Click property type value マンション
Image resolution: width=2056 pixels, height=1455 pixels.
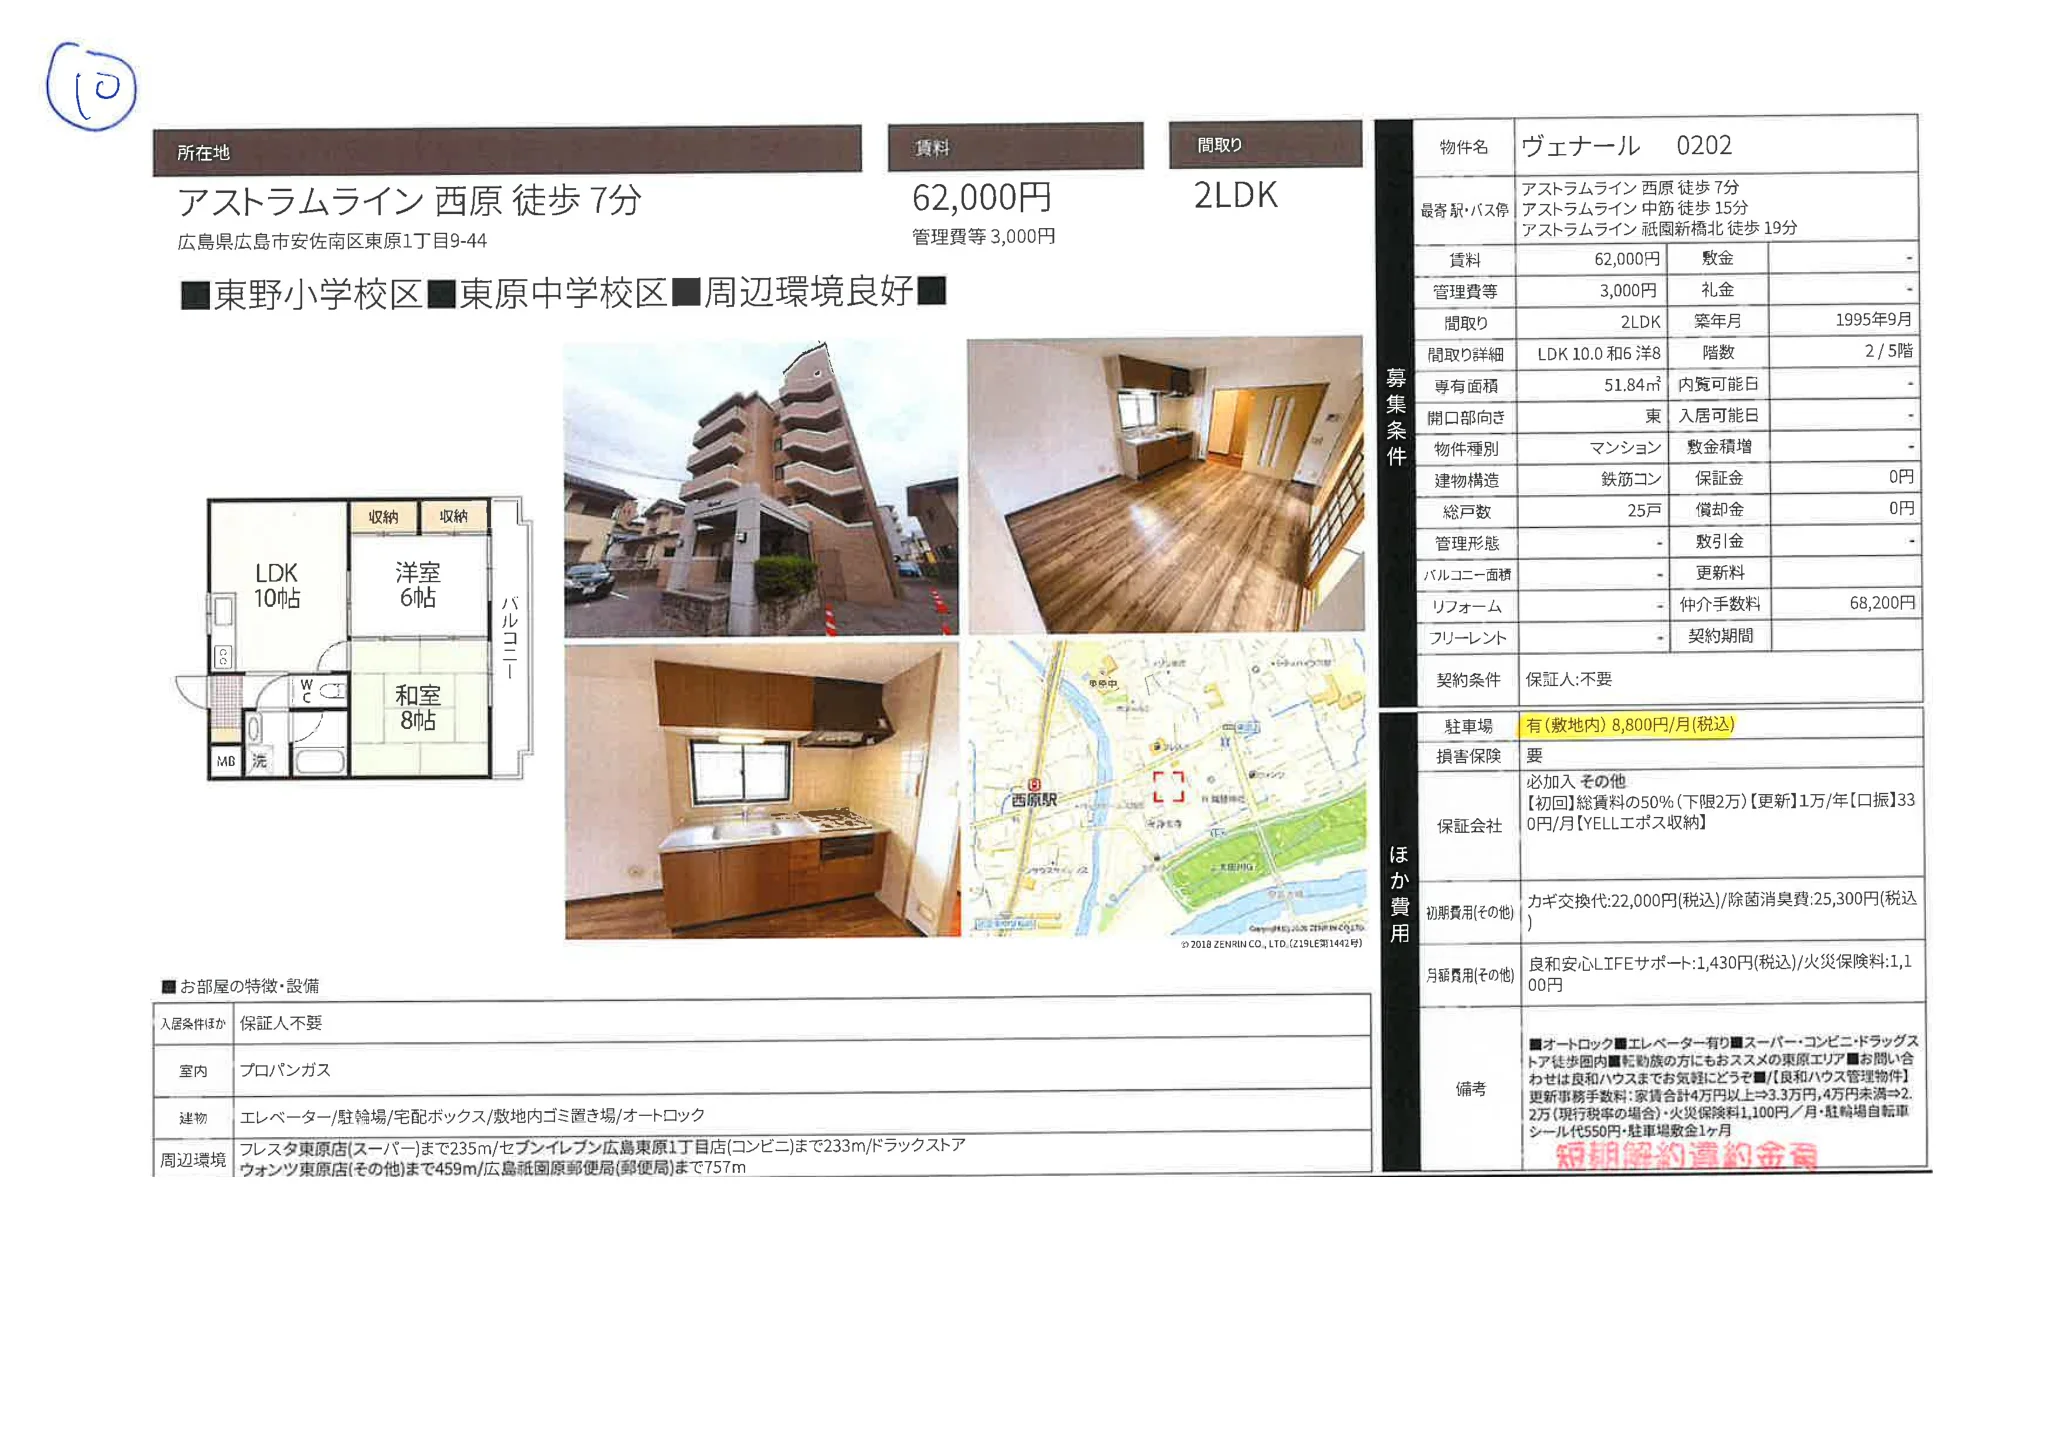(x=1625, y=448)
